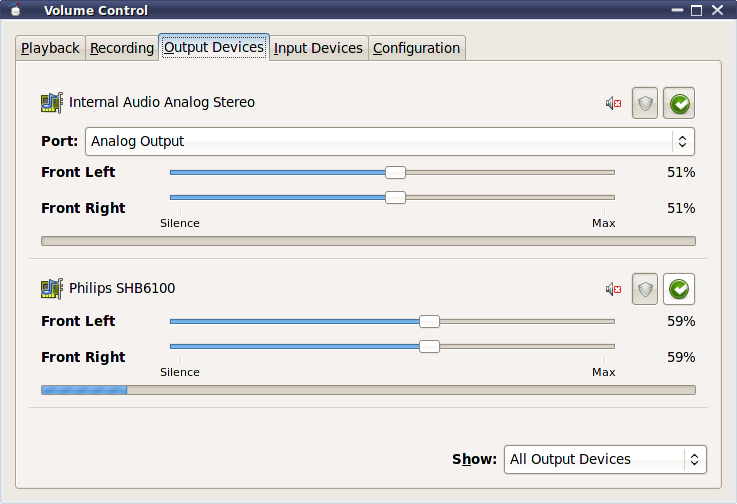Viewport: 737px width, 504px height.
Task: Expand the Show All Output Devices dropdown
Action: [x=605, y=459]
